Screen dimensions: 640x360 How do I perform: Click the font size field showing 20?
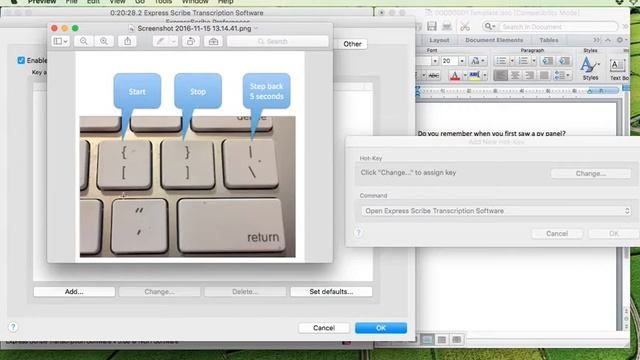point(449,61)
